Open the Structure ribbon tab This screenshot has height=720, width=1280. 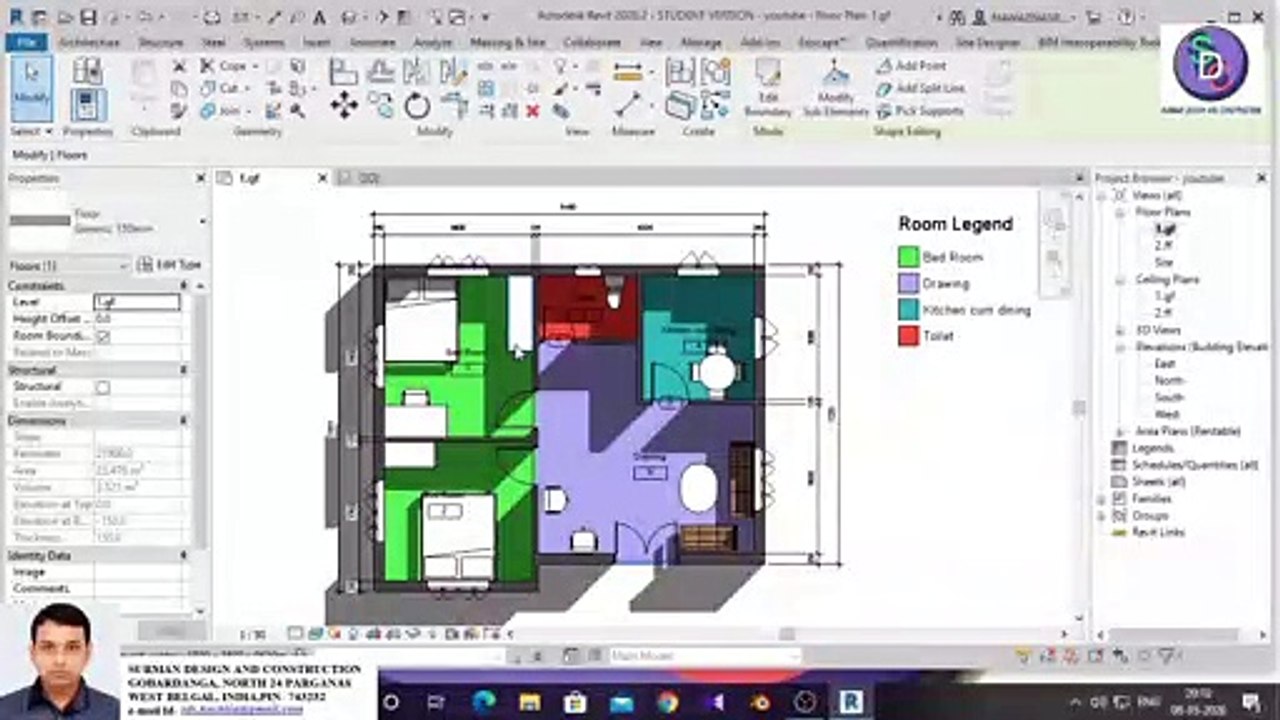click(x=160, y=43)
